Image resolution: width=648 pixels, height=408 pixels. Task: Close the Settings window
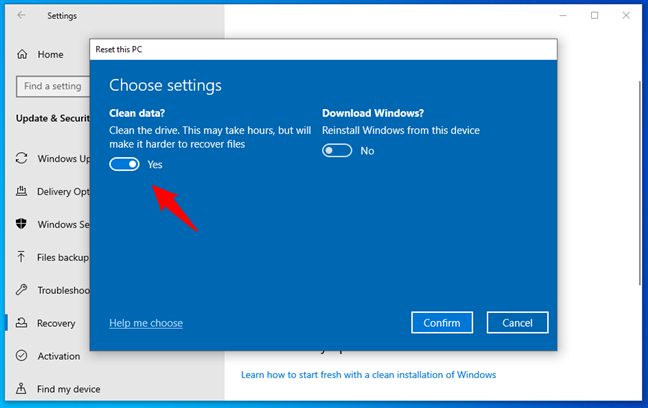626,15
